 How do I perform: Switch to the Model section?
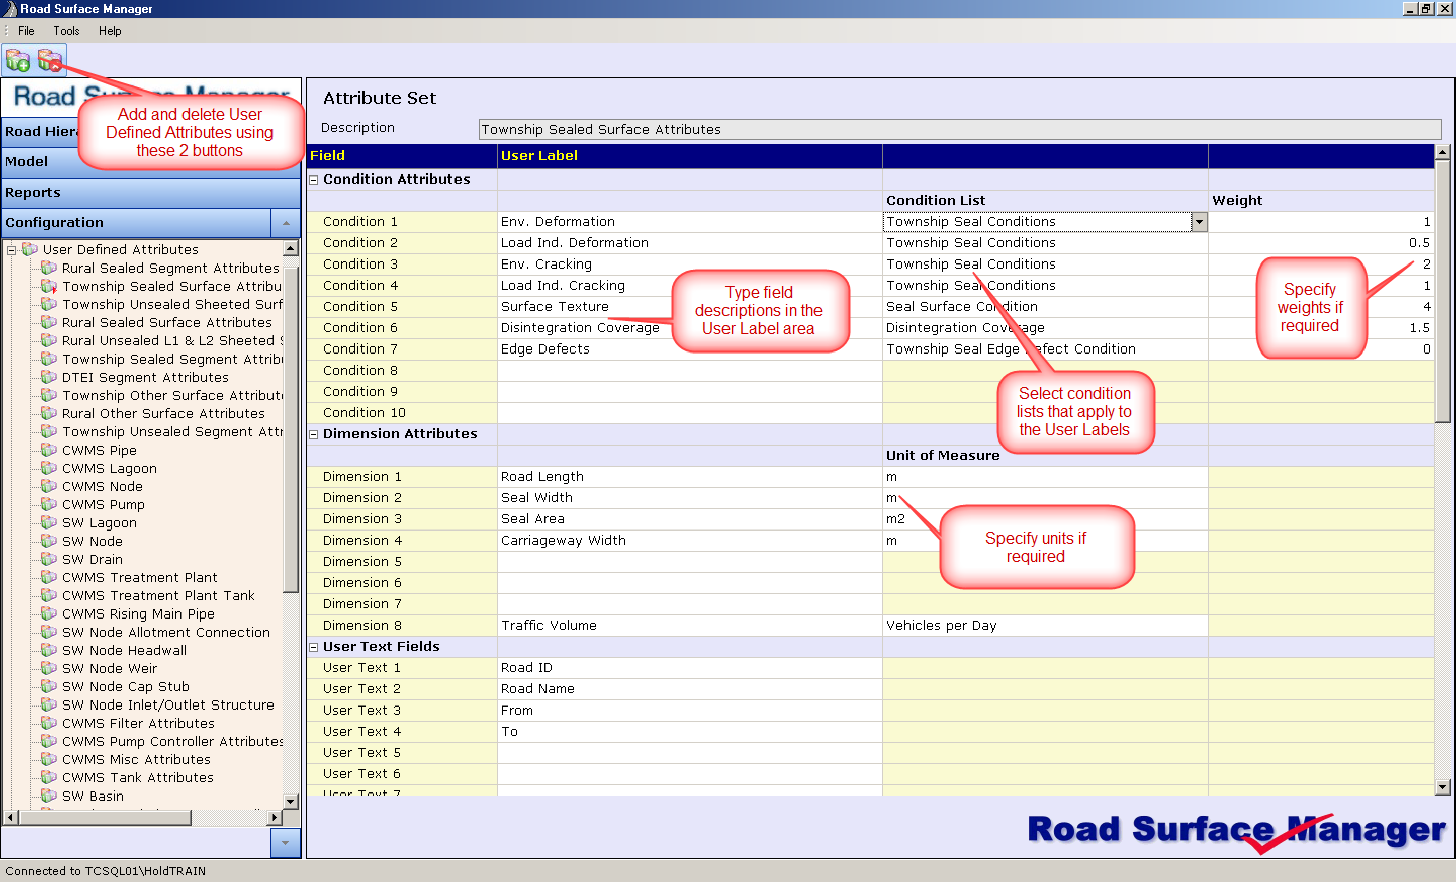[x=150, y=162]
